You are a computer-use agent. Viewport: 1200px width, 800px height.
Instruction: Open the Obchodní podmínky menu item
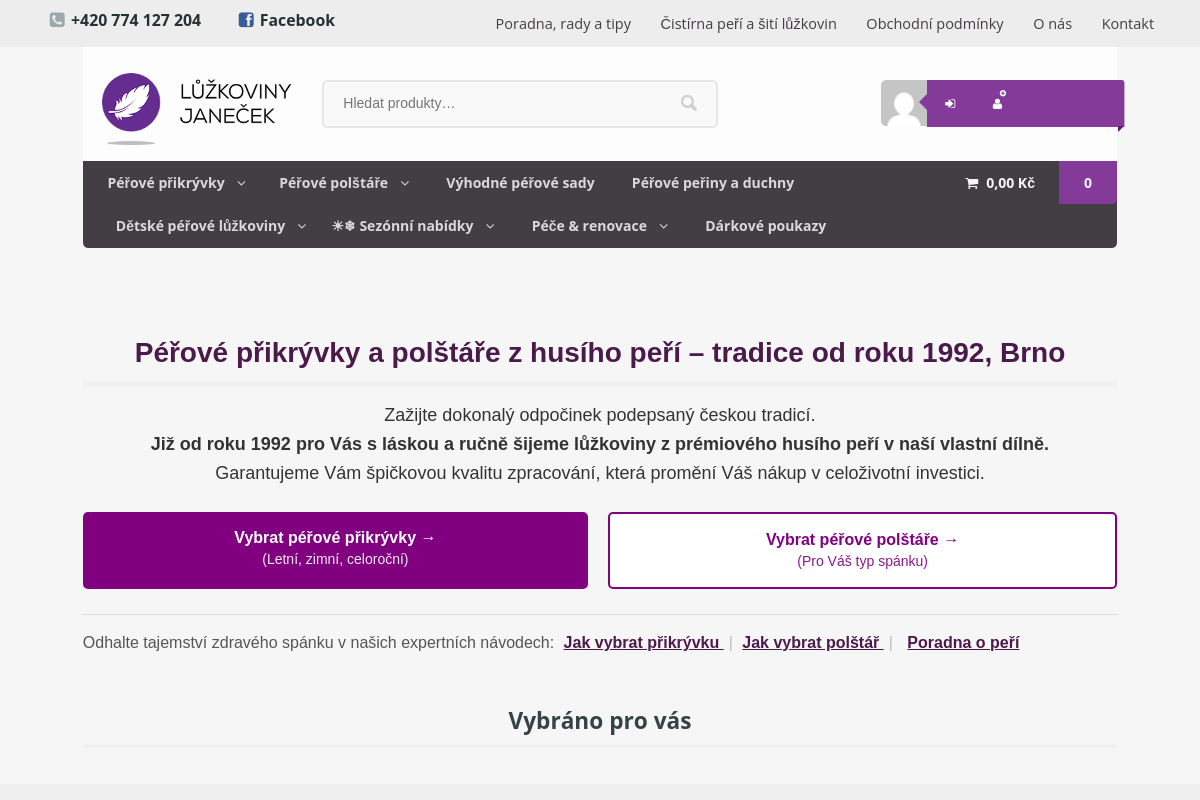coord(934,23)
